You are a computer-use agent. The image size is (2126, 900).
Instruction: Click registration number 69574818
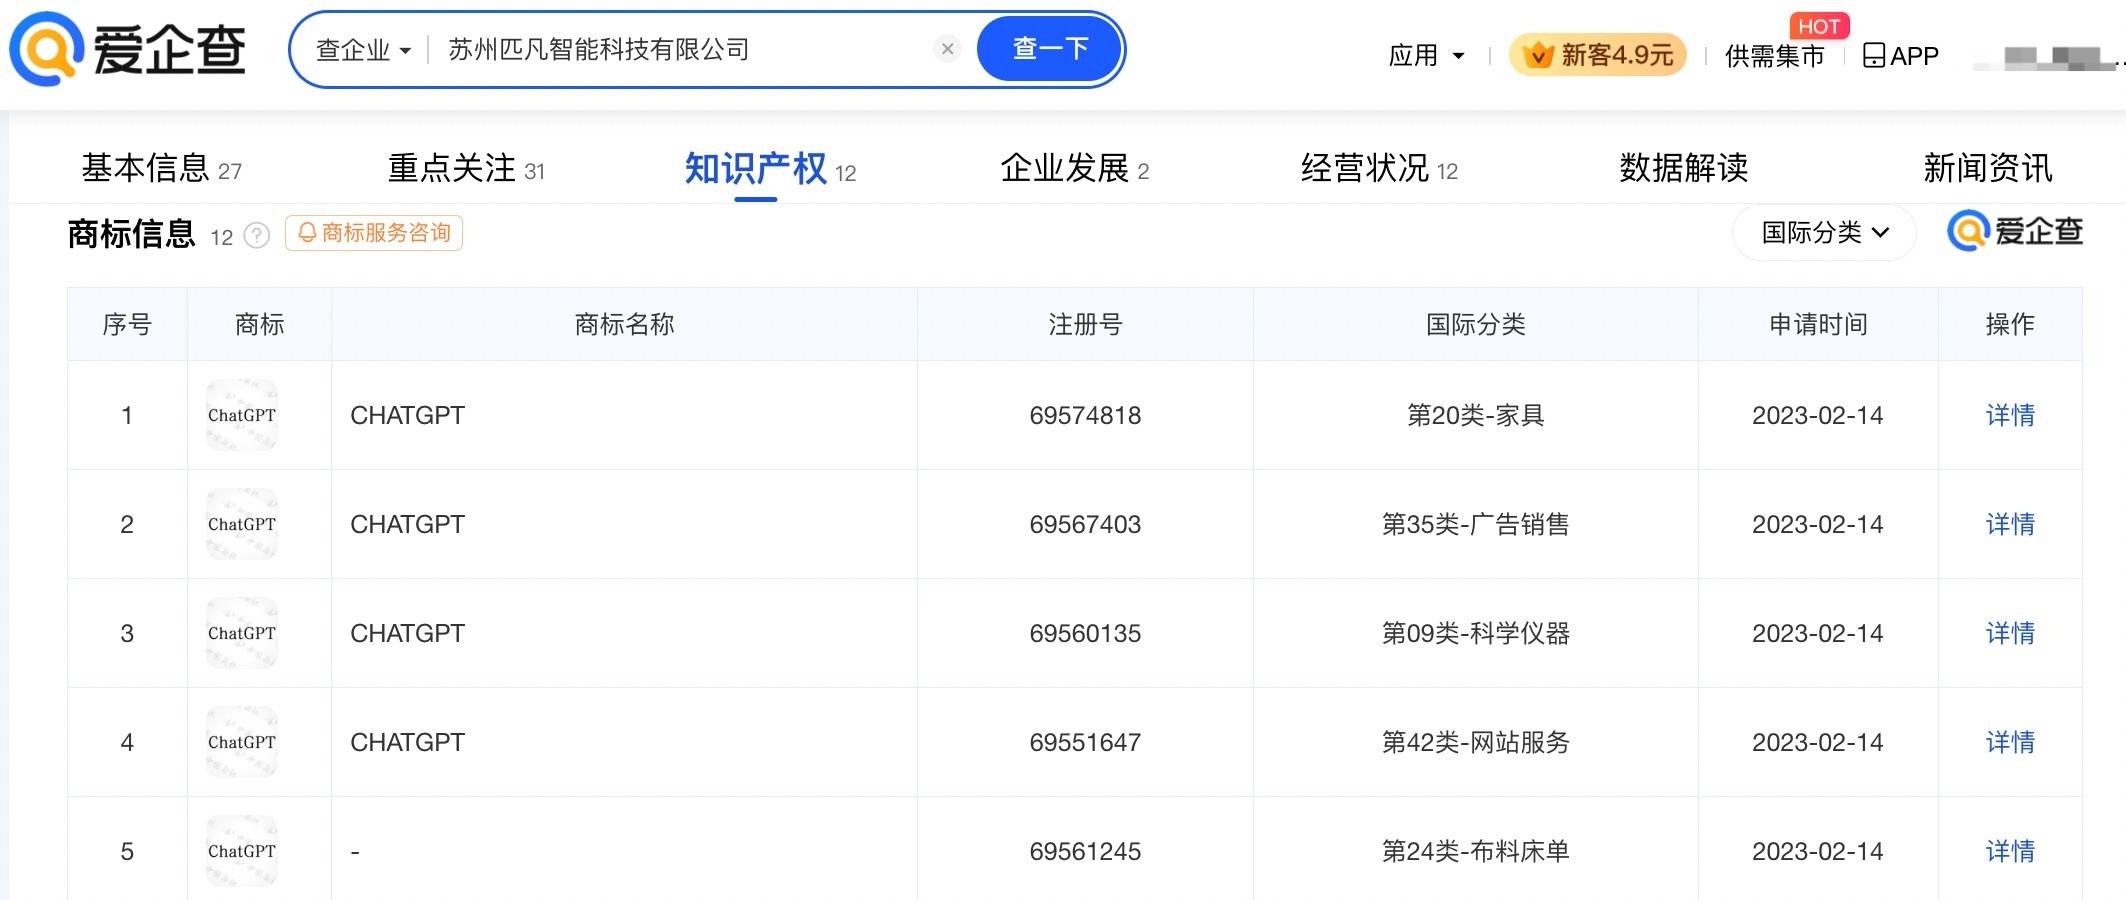(1085, 415)
